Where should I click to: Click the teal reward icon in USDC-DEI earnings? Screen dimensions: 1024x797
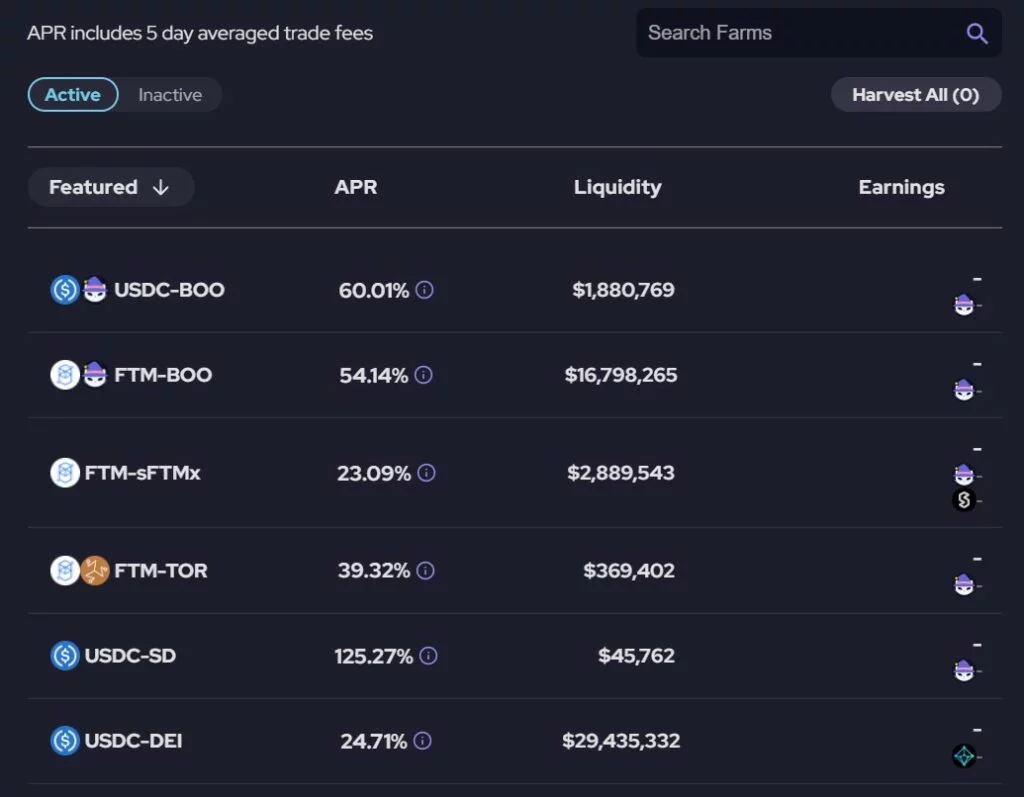pyautogui.click(x=964, y=756)
